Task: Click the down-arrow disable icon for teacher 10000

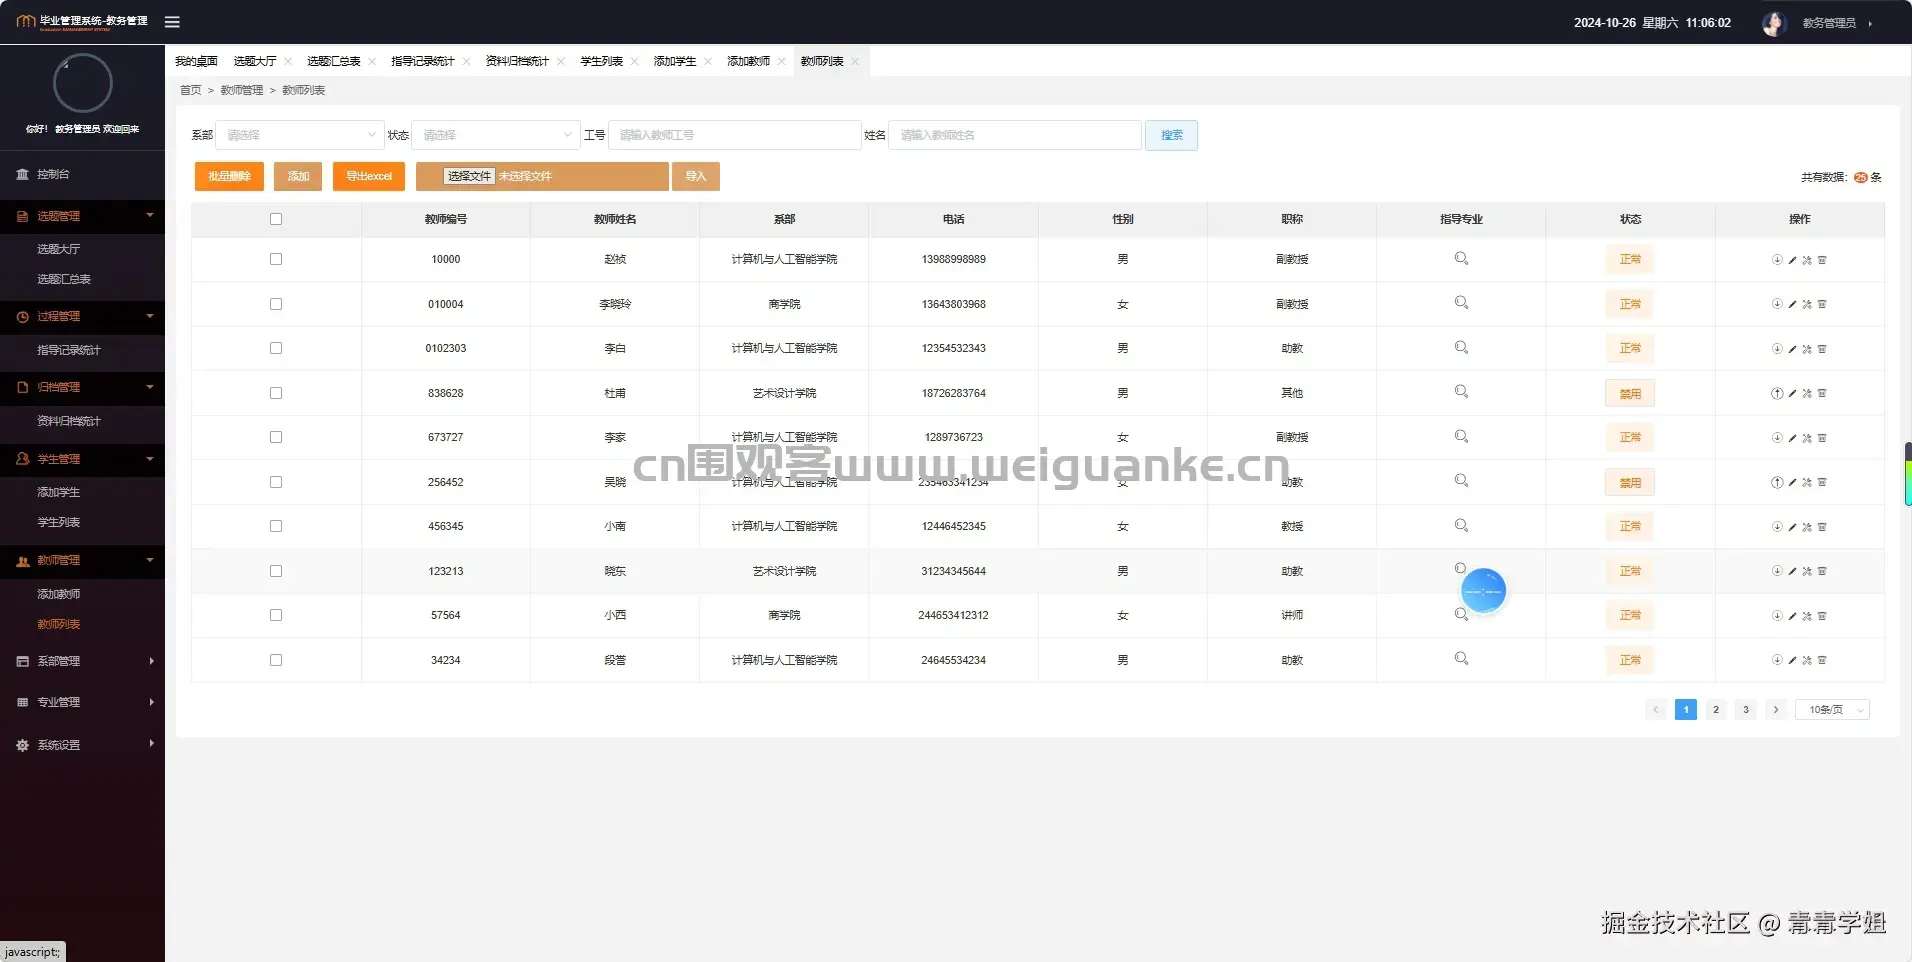Action: 1777,260
